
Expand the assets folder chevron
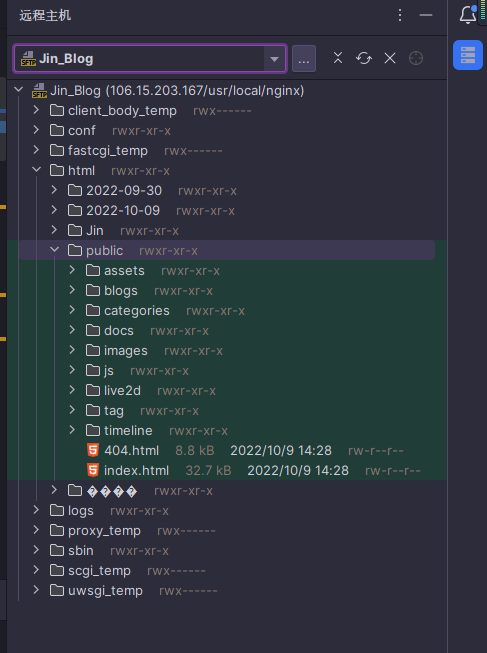point(72,270)
